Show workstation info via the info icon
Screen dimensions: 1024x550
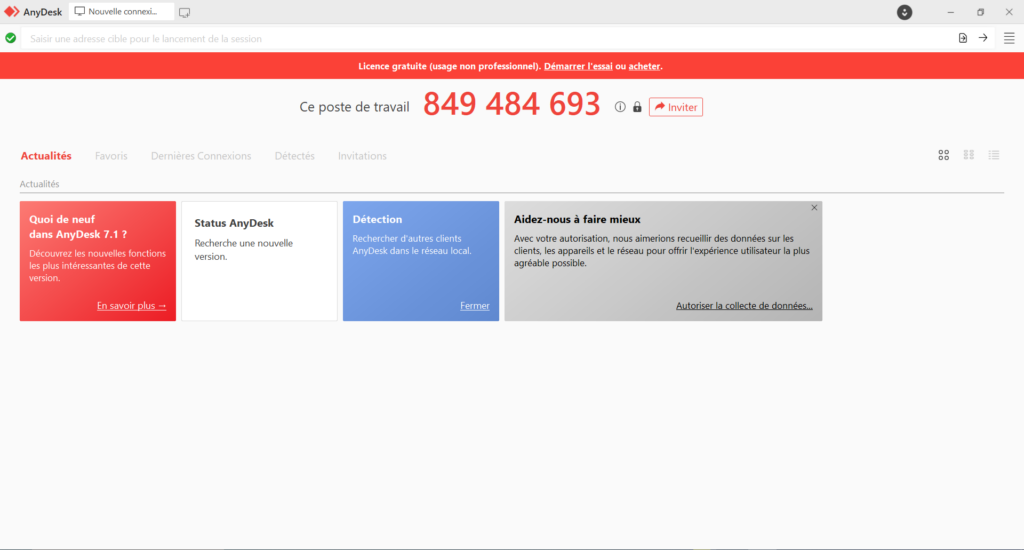(620, 107)
